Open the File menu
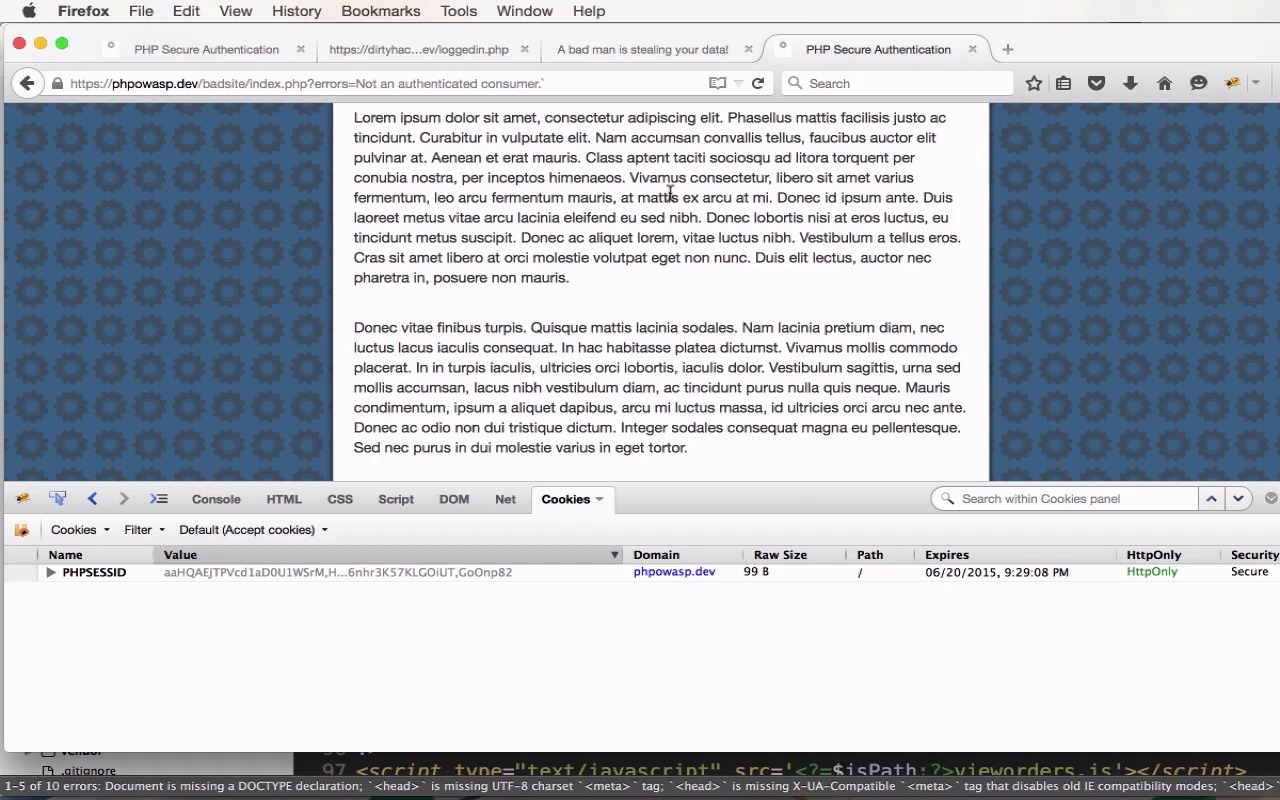Image resolution: width=1280 pixels, height=800 pixels. coord(141,11)
